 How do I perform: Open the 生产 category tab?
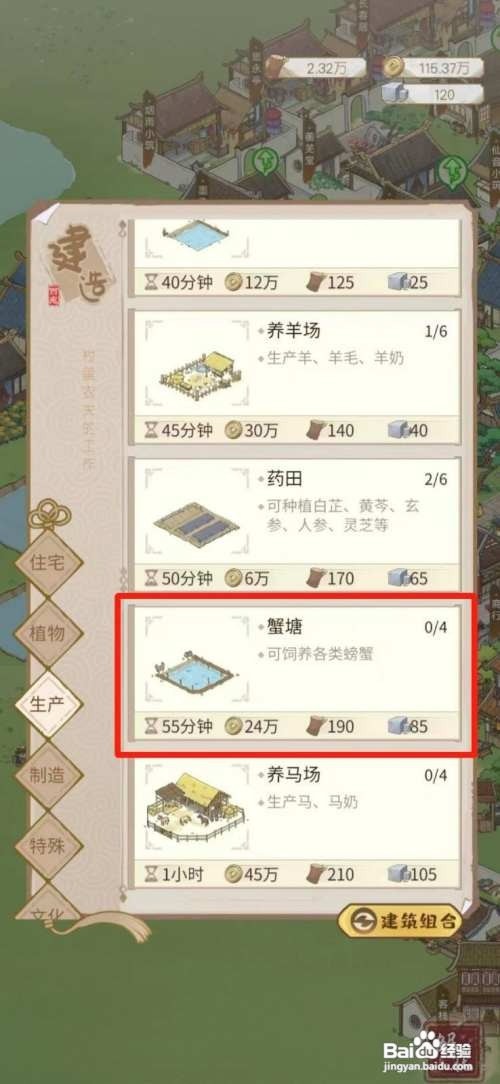point(48,704)
